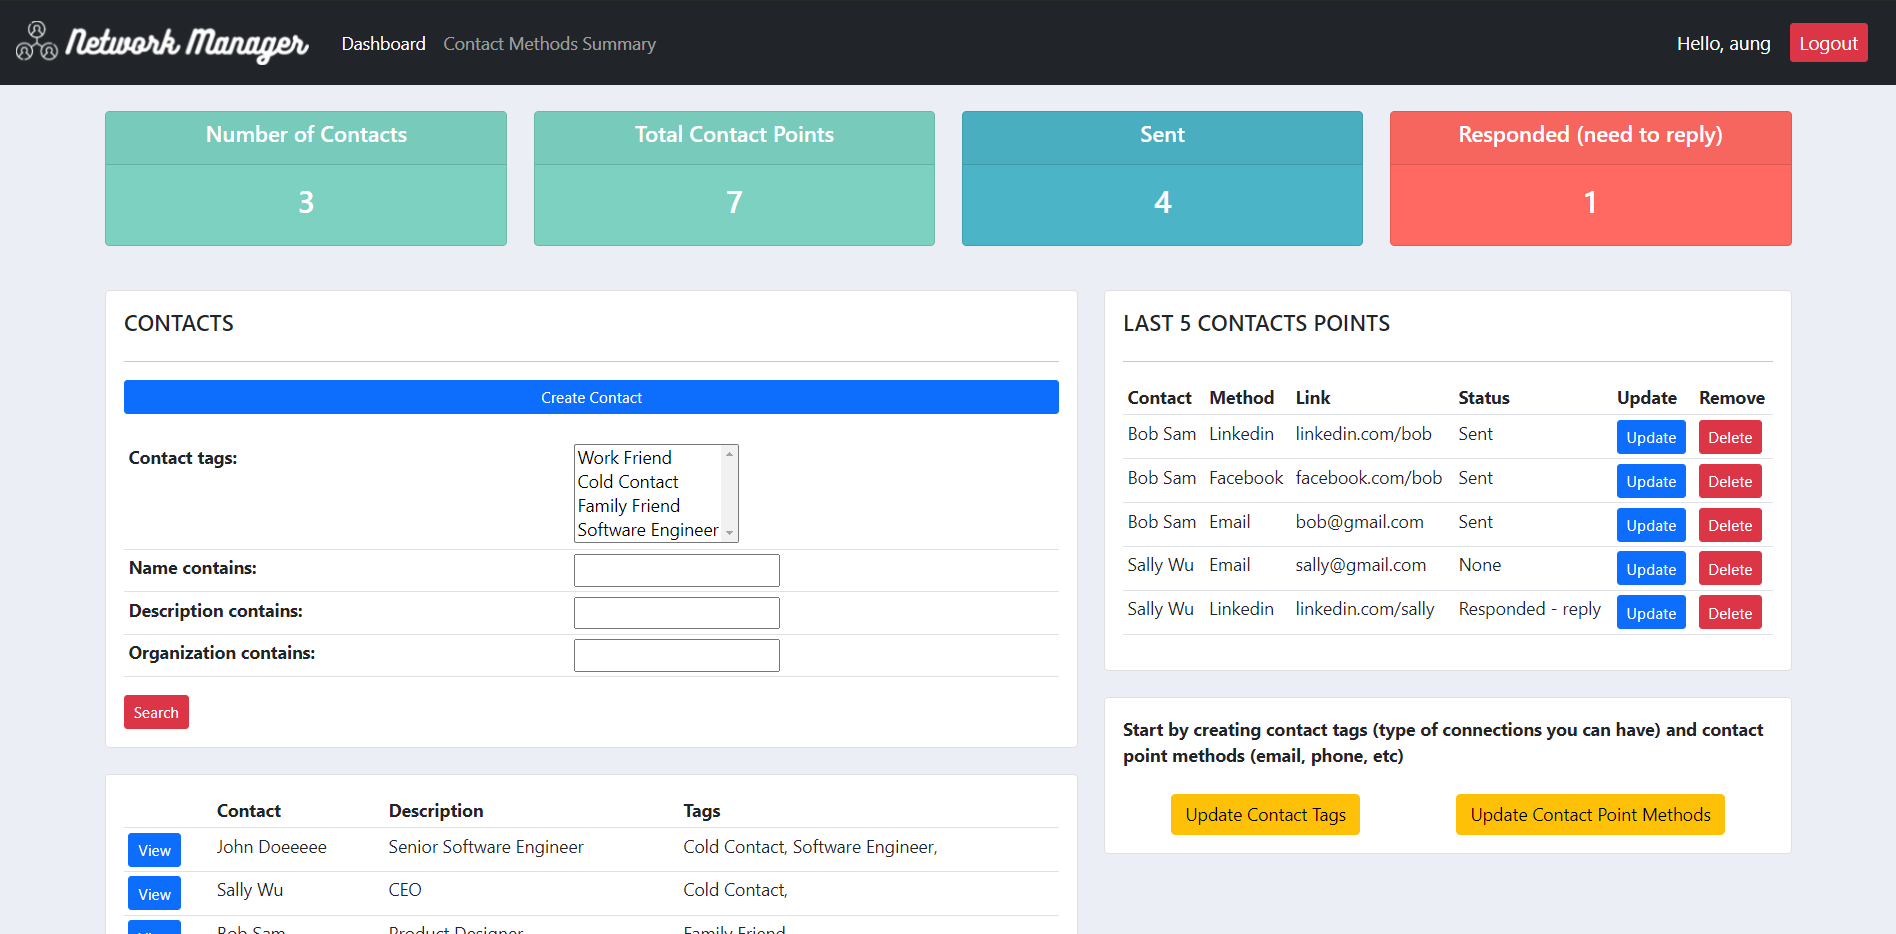The height and width of the screenshot is (934, 1896).
Task: View John Doeeeee's contact details
Action: (x=154, y=850)
